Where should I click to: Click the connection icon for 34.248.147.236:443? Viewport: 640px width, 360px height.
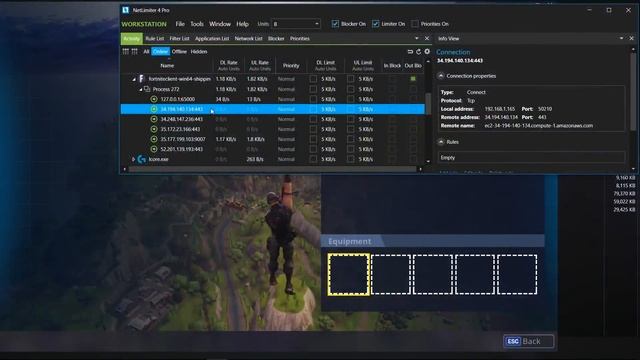coord(154,119)
